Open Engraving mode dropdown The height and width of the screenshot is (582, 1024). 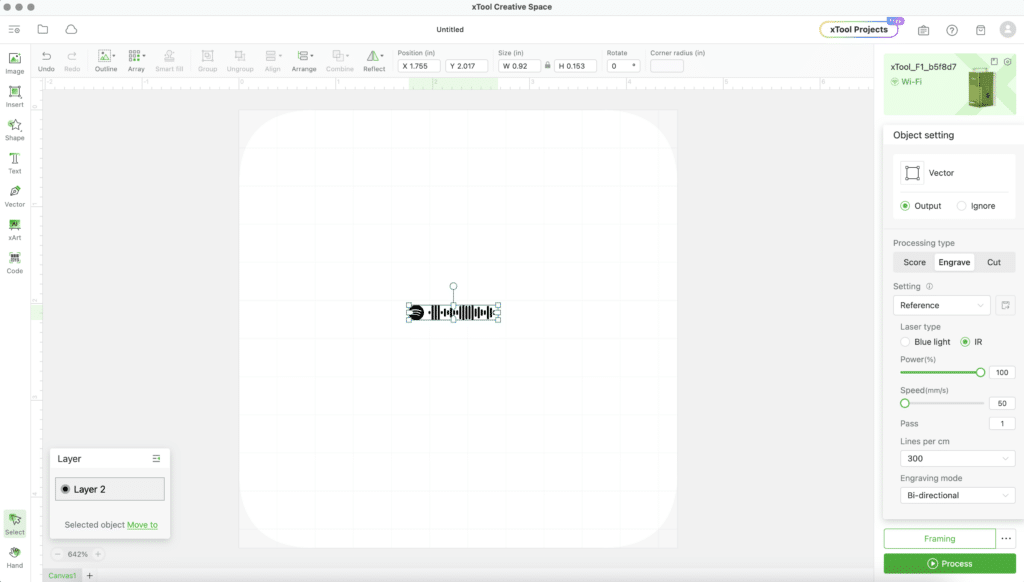point(957,495)
